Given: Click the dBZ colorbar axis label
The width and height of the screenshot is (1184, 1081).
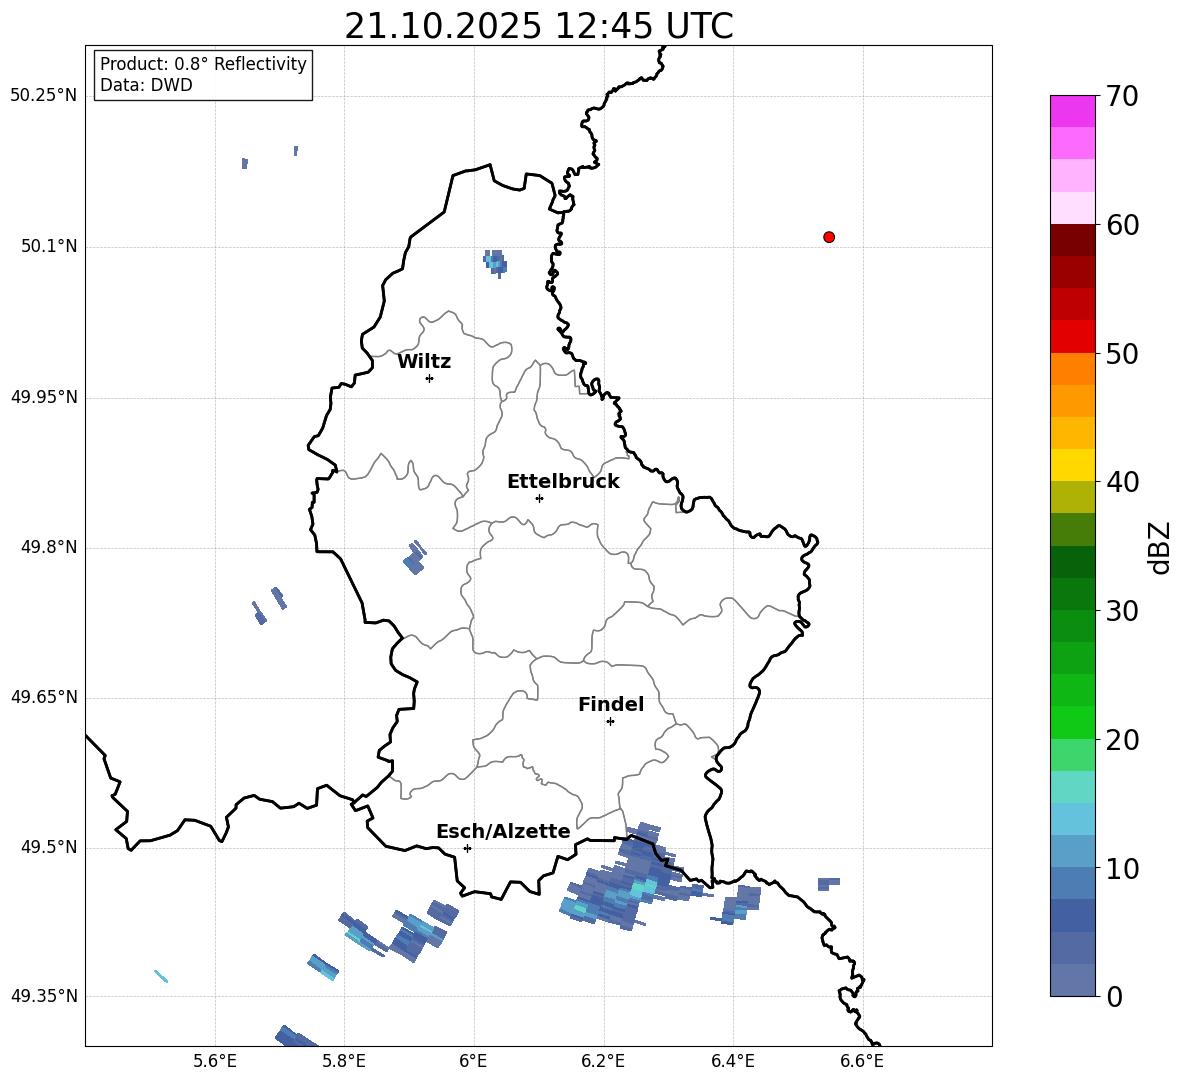Looking at the screenshot, I should click(x=1161, y=547).
